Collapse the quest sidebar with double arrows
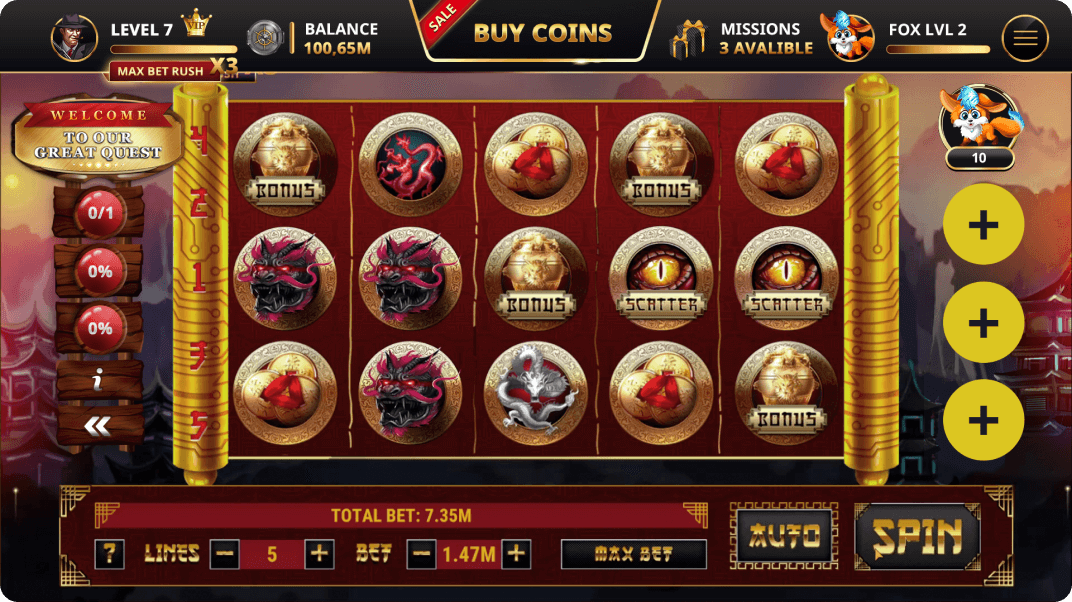Viewport: 1072px width, 602px height. pos(98,426)
